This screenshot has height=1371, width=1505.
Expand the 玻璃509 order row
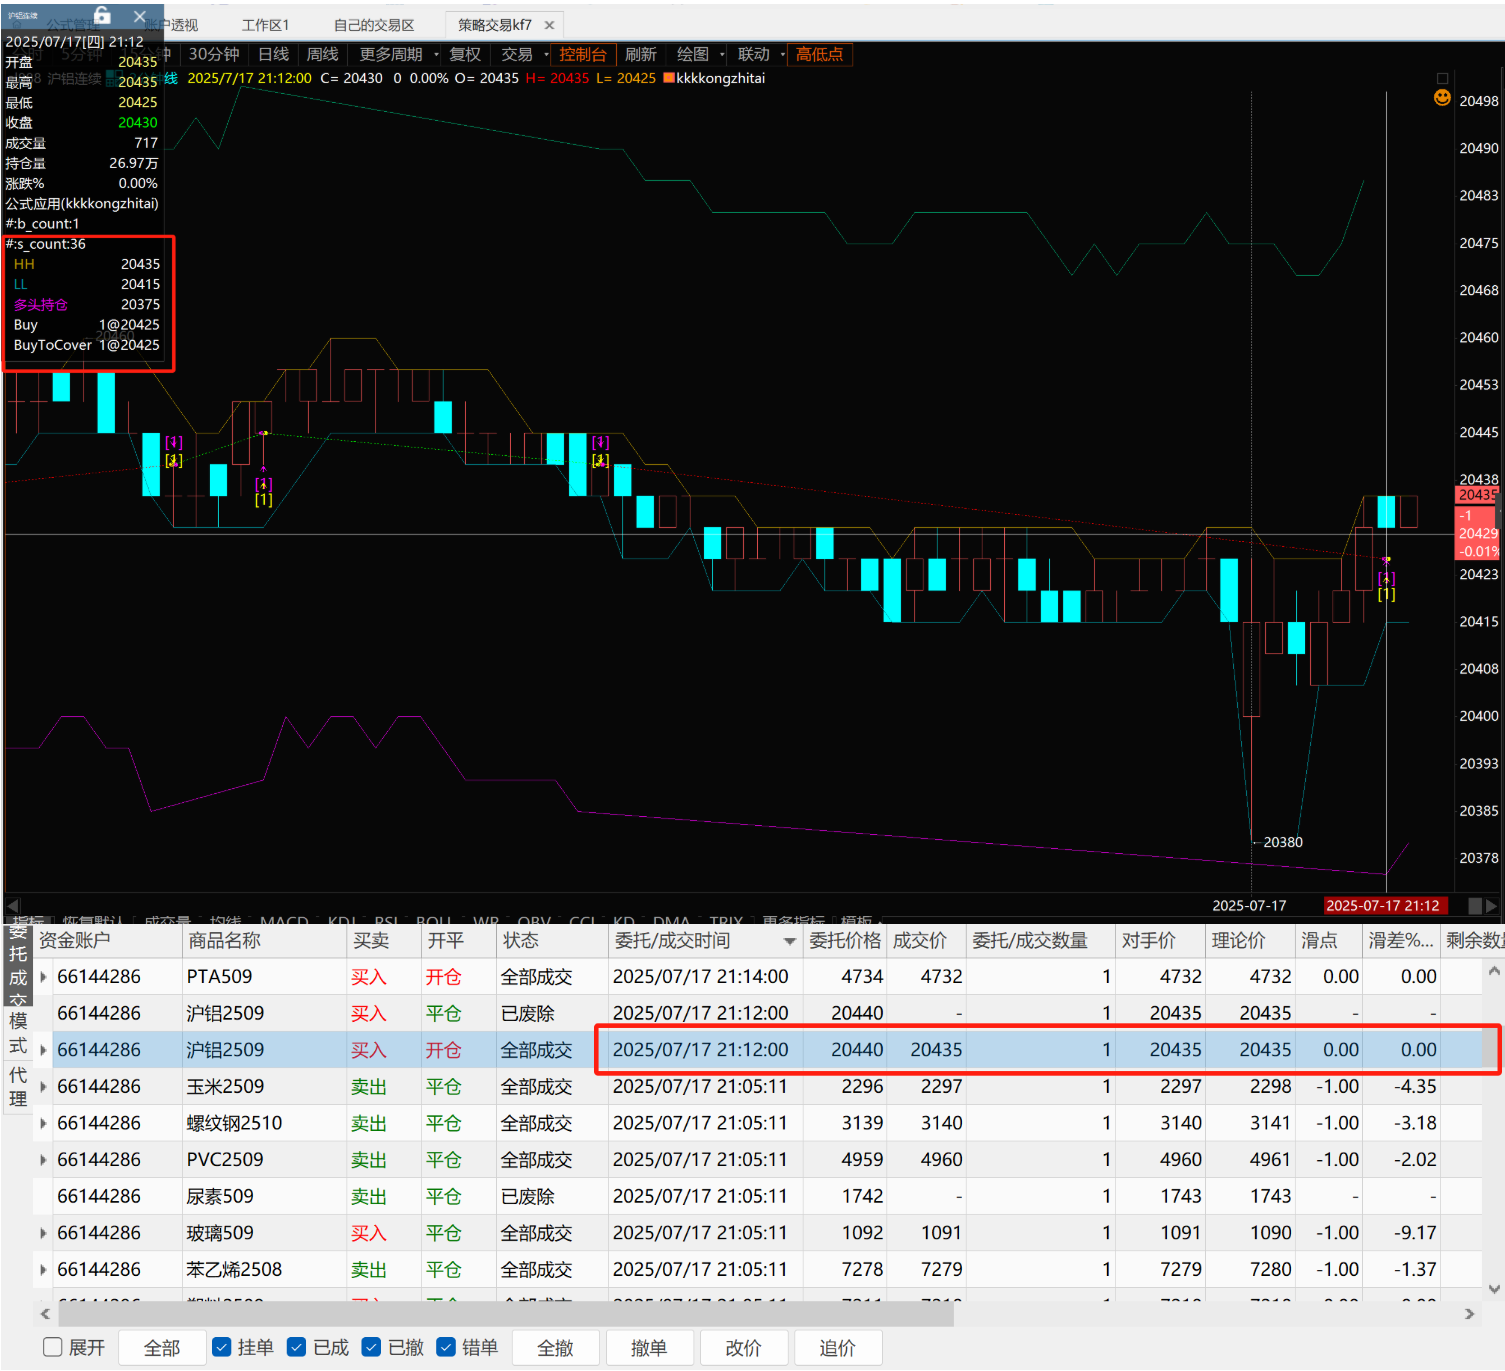(43, 1233)
